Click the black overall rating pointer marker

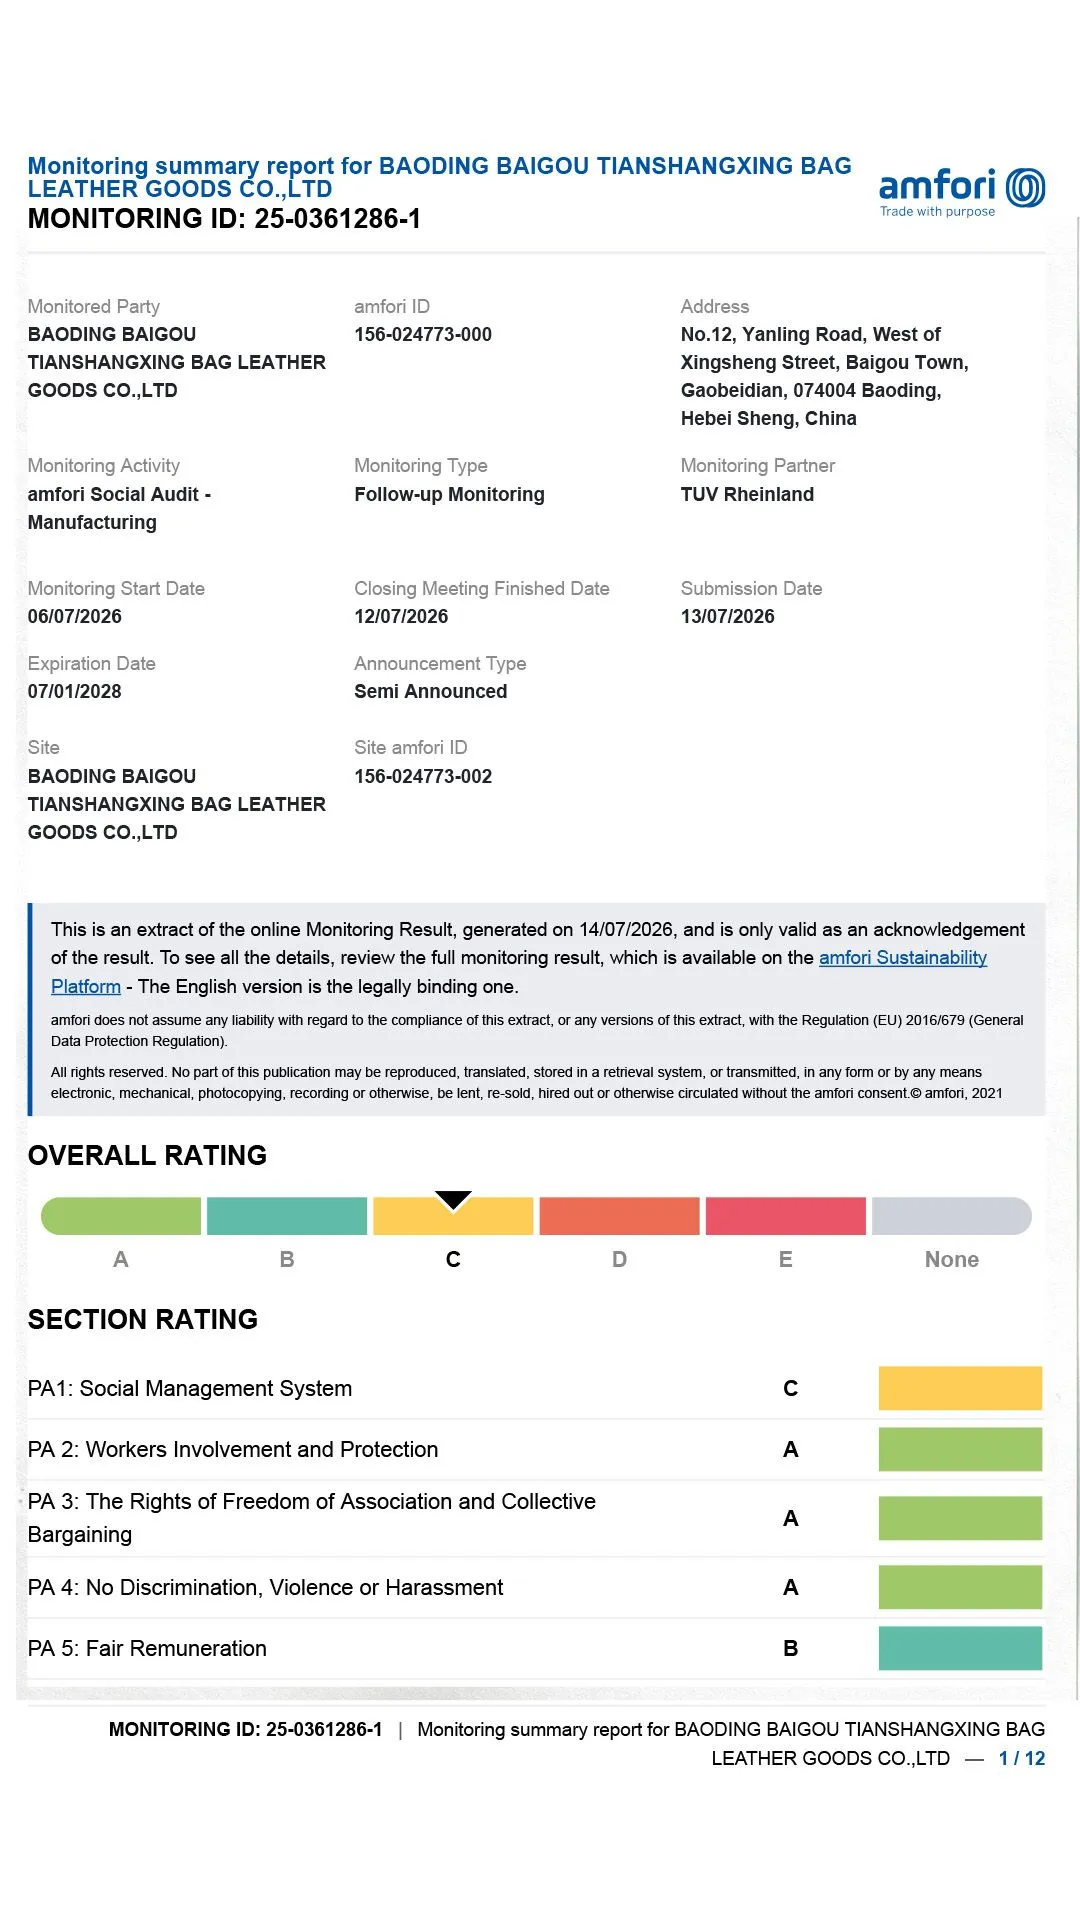(453, 1200)
